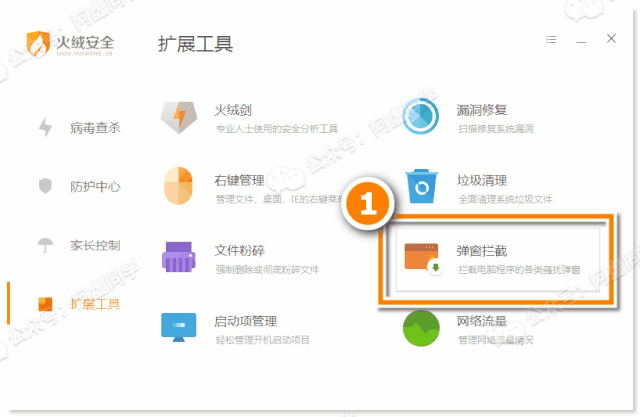The width and height of the screenshot is (640, 417).
Task: Switch to the 家长控制 tab
Action: pos(95,245)
